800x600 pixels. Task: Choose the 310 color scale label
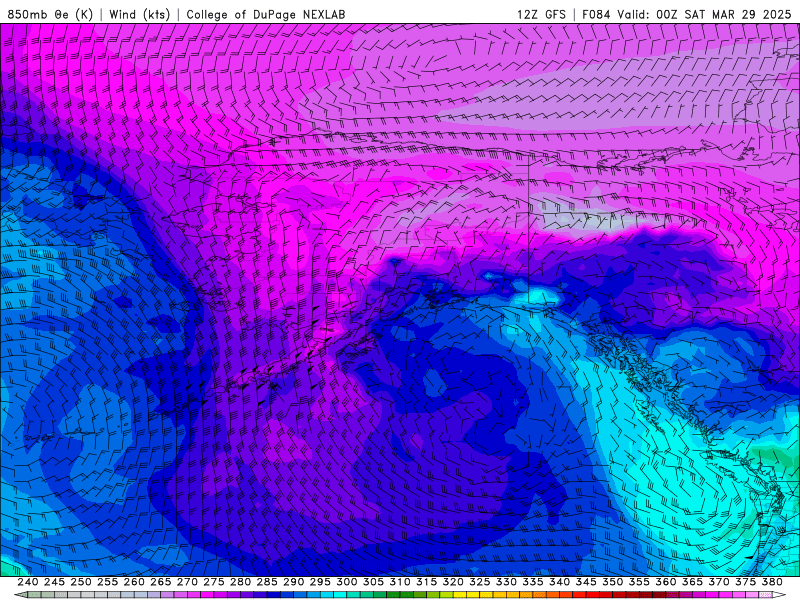[399, 582]
